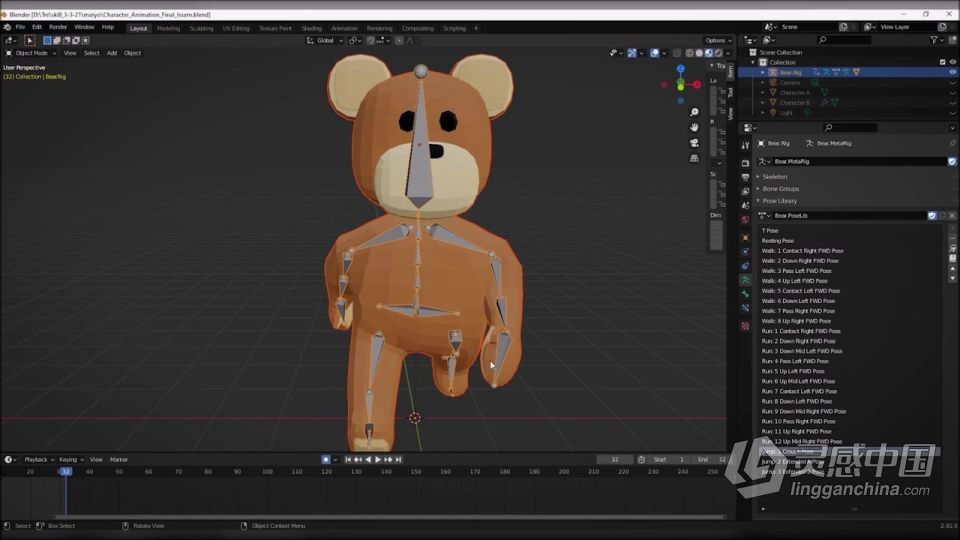Open the Options dropdown in viewport
This screenshot has width=960, height=540.
(x=718, y=40)
